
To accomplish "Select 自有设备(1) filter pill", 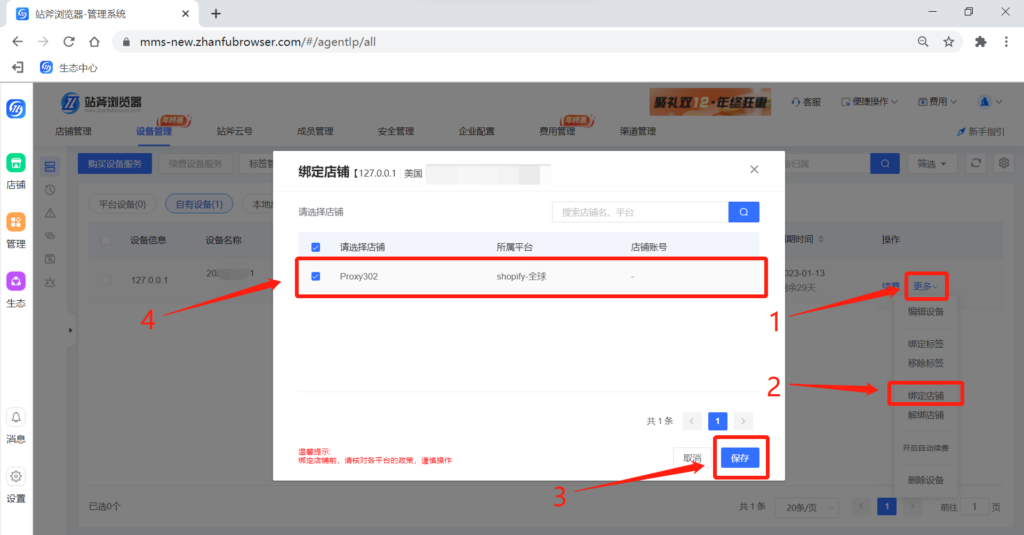I will (x=199, y=204).
